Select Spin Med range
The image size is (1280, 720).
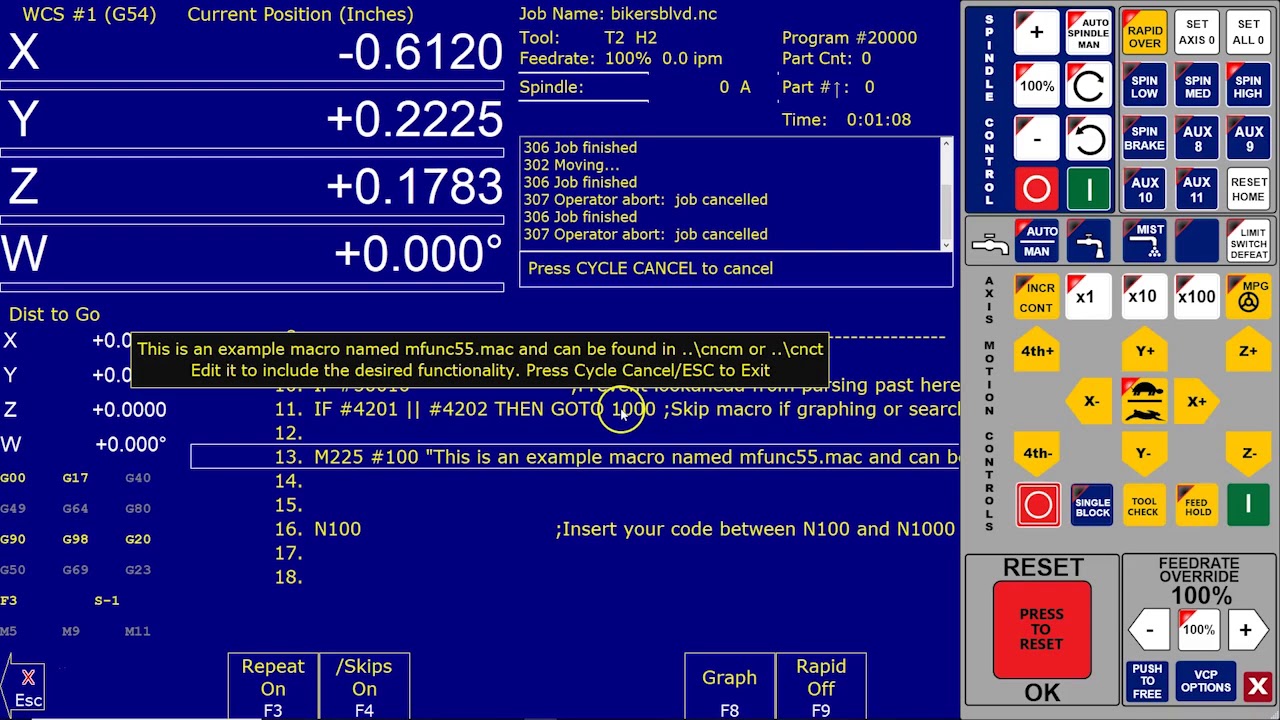pos(1197,86)
